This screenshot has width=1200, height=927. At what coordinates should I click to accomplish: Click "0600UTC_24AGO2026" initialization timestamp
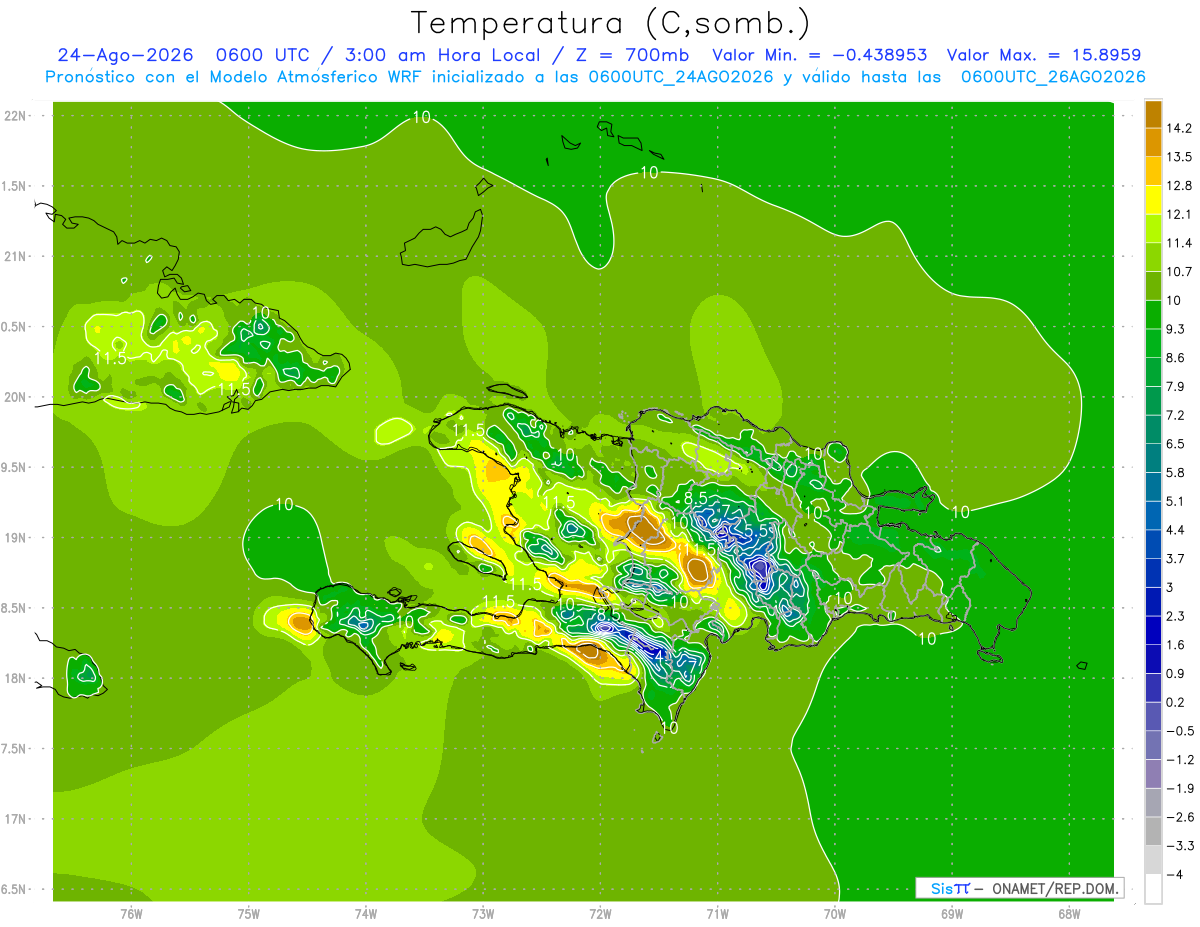682,77
